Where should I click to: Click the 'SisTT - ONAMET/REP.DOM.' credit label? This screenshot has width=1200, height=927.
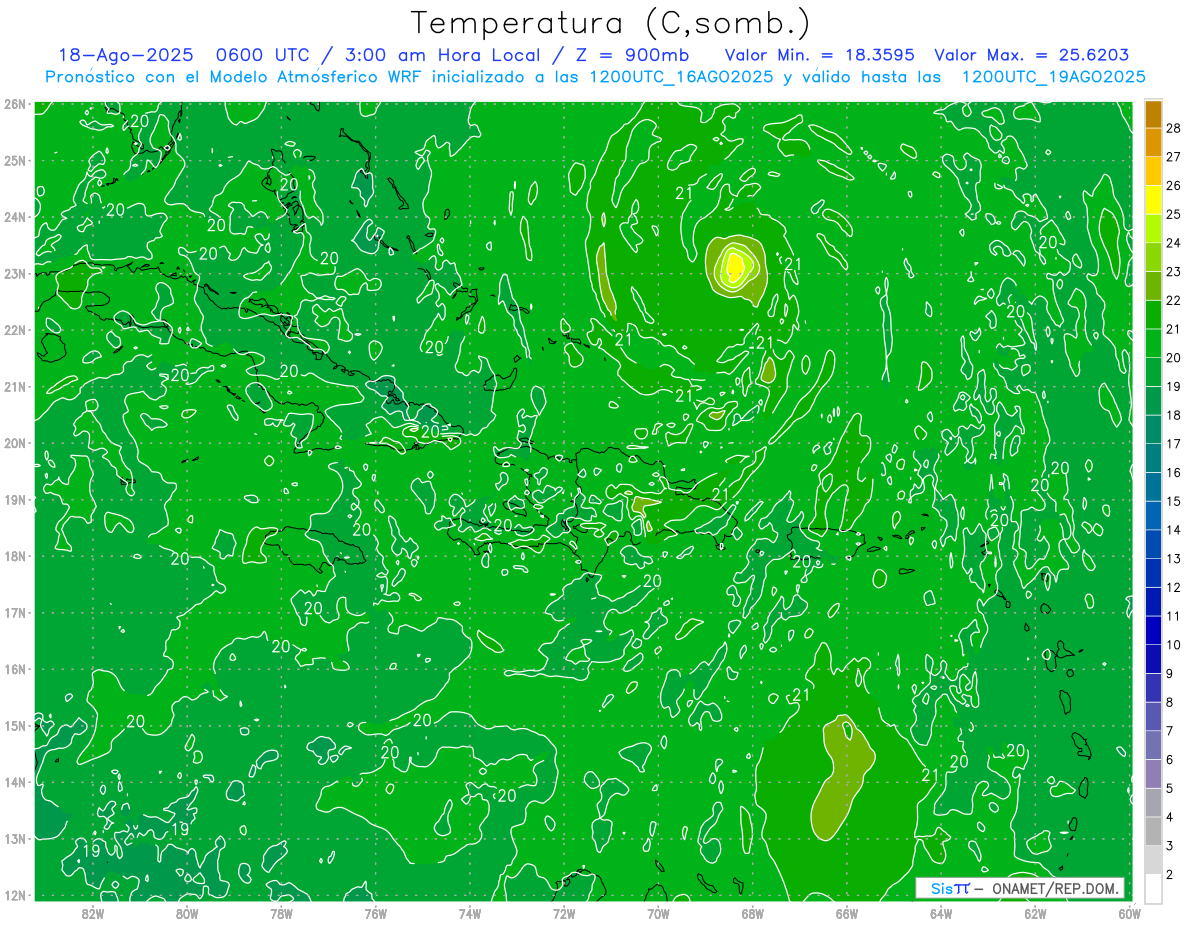tap(1021, 888)
